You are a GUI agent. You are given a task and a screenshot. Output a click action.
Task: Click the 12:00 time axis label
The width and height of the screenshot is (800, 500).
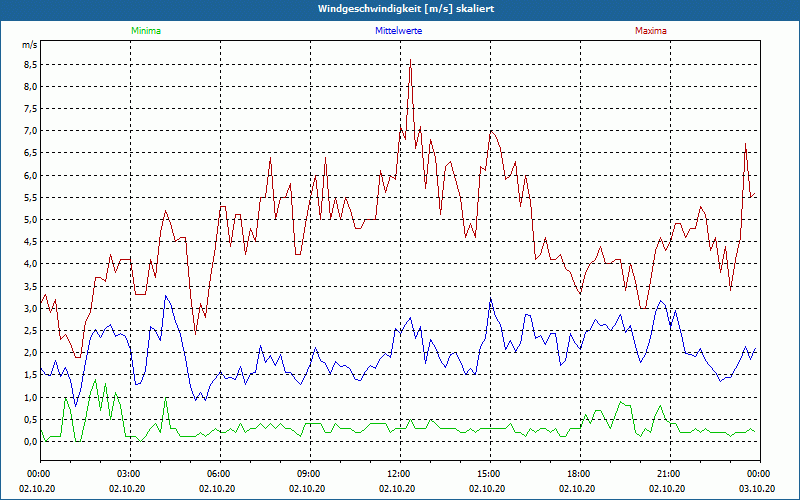(400, 474)
